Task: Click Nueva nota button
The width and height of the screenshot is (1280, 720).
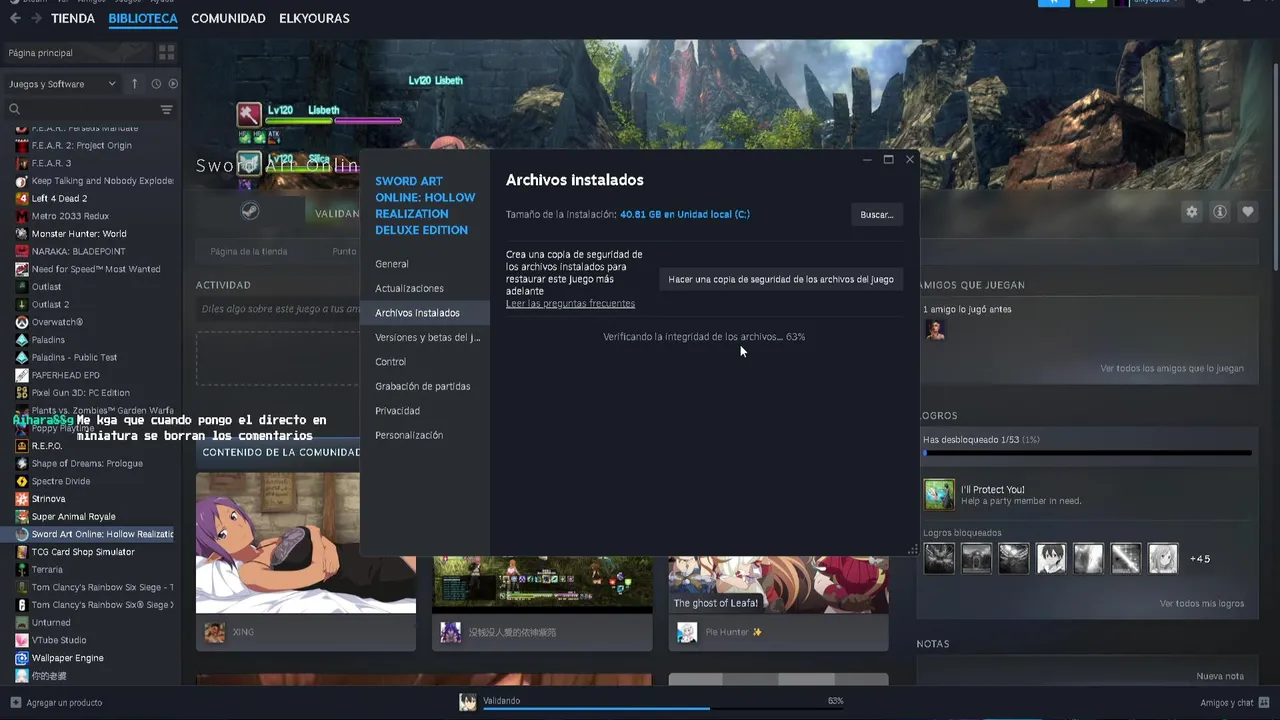Action: tap(1220, 676)
